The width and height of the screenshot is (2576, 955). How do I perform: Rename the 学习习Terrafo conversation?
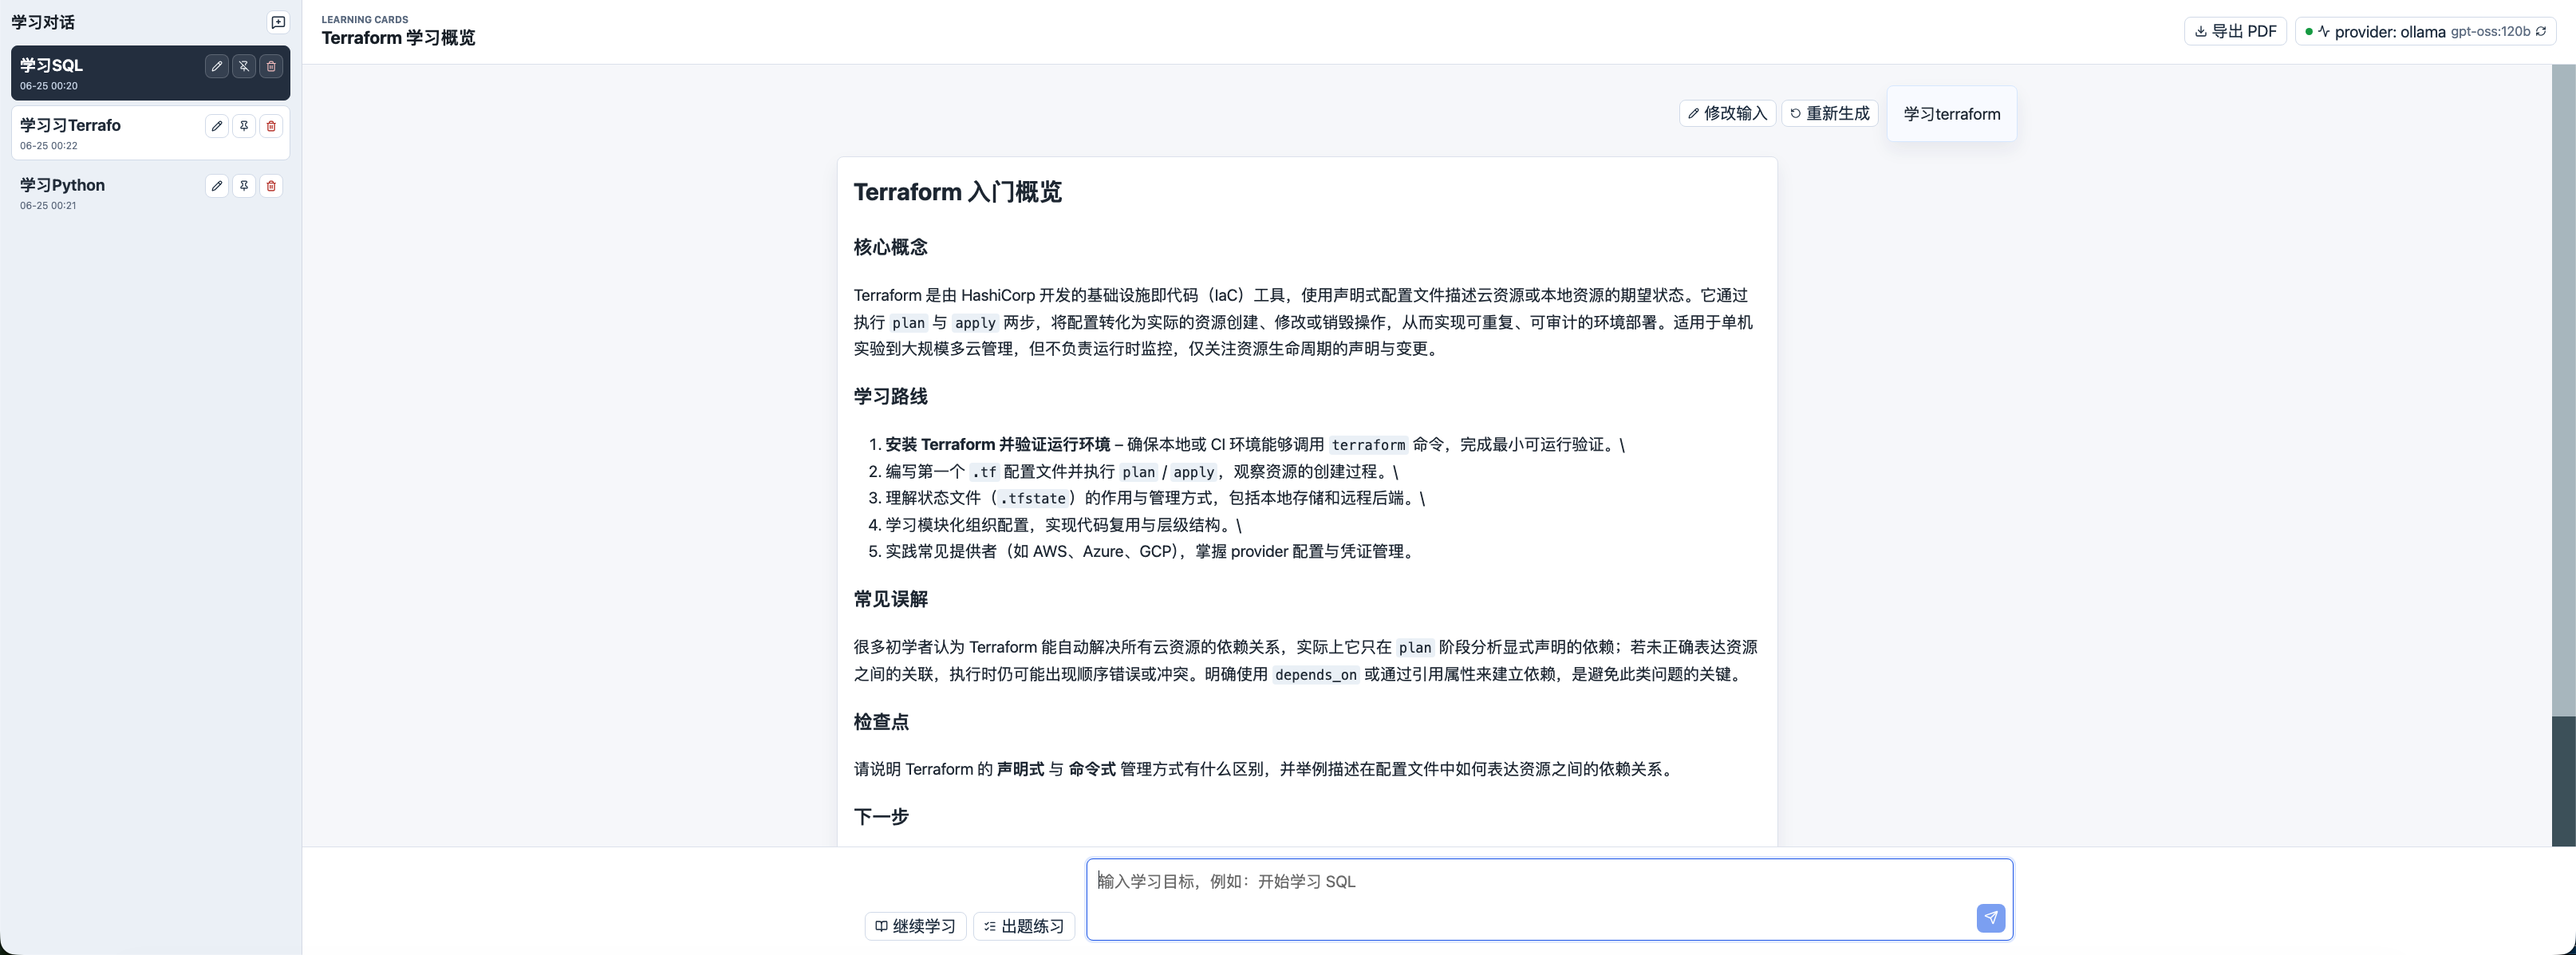coord(217,126)
